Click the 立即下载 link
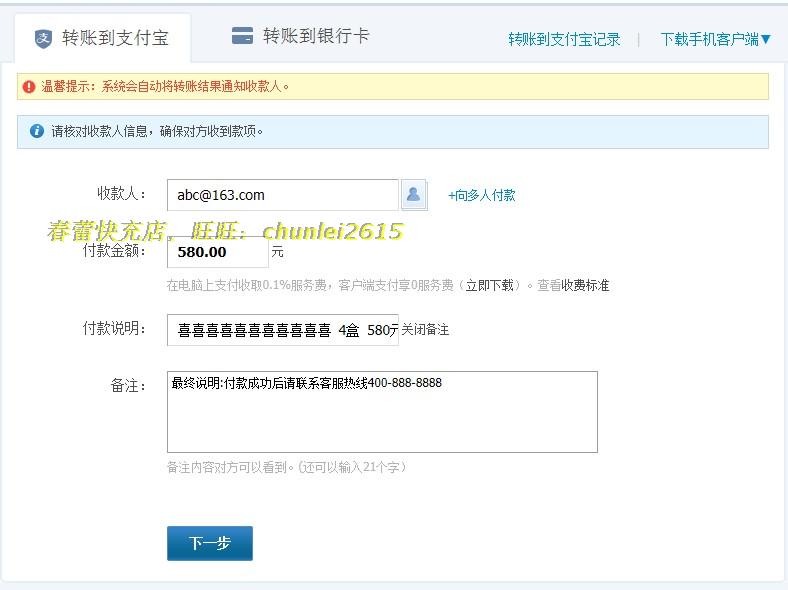 coord(489,285)
